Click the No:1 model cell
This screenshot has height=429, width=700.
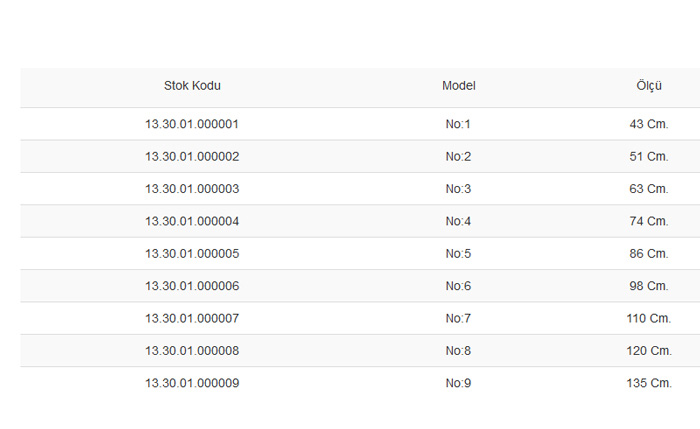(x=458, y=124)
